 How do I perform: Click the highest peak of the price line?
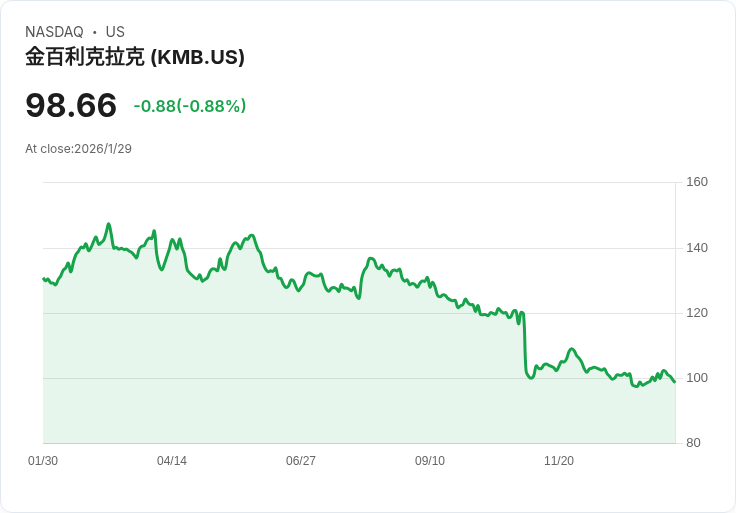109,224
